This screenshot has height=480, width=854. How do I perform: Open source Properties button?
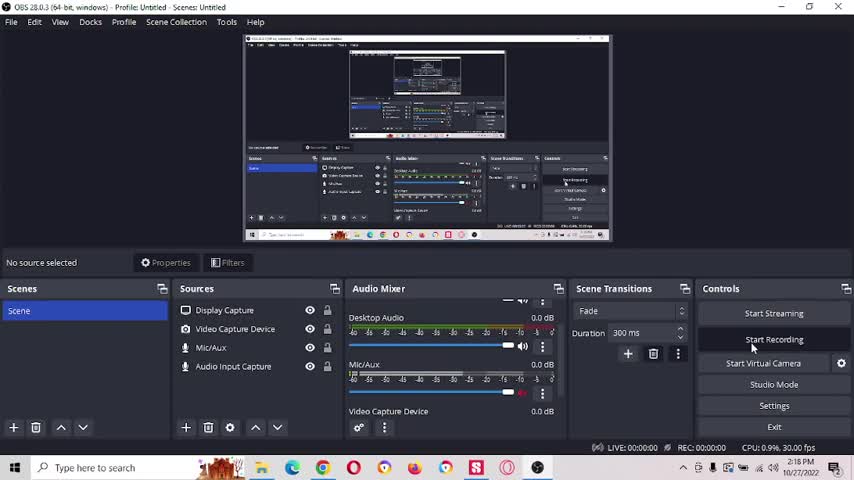(166, 263)
